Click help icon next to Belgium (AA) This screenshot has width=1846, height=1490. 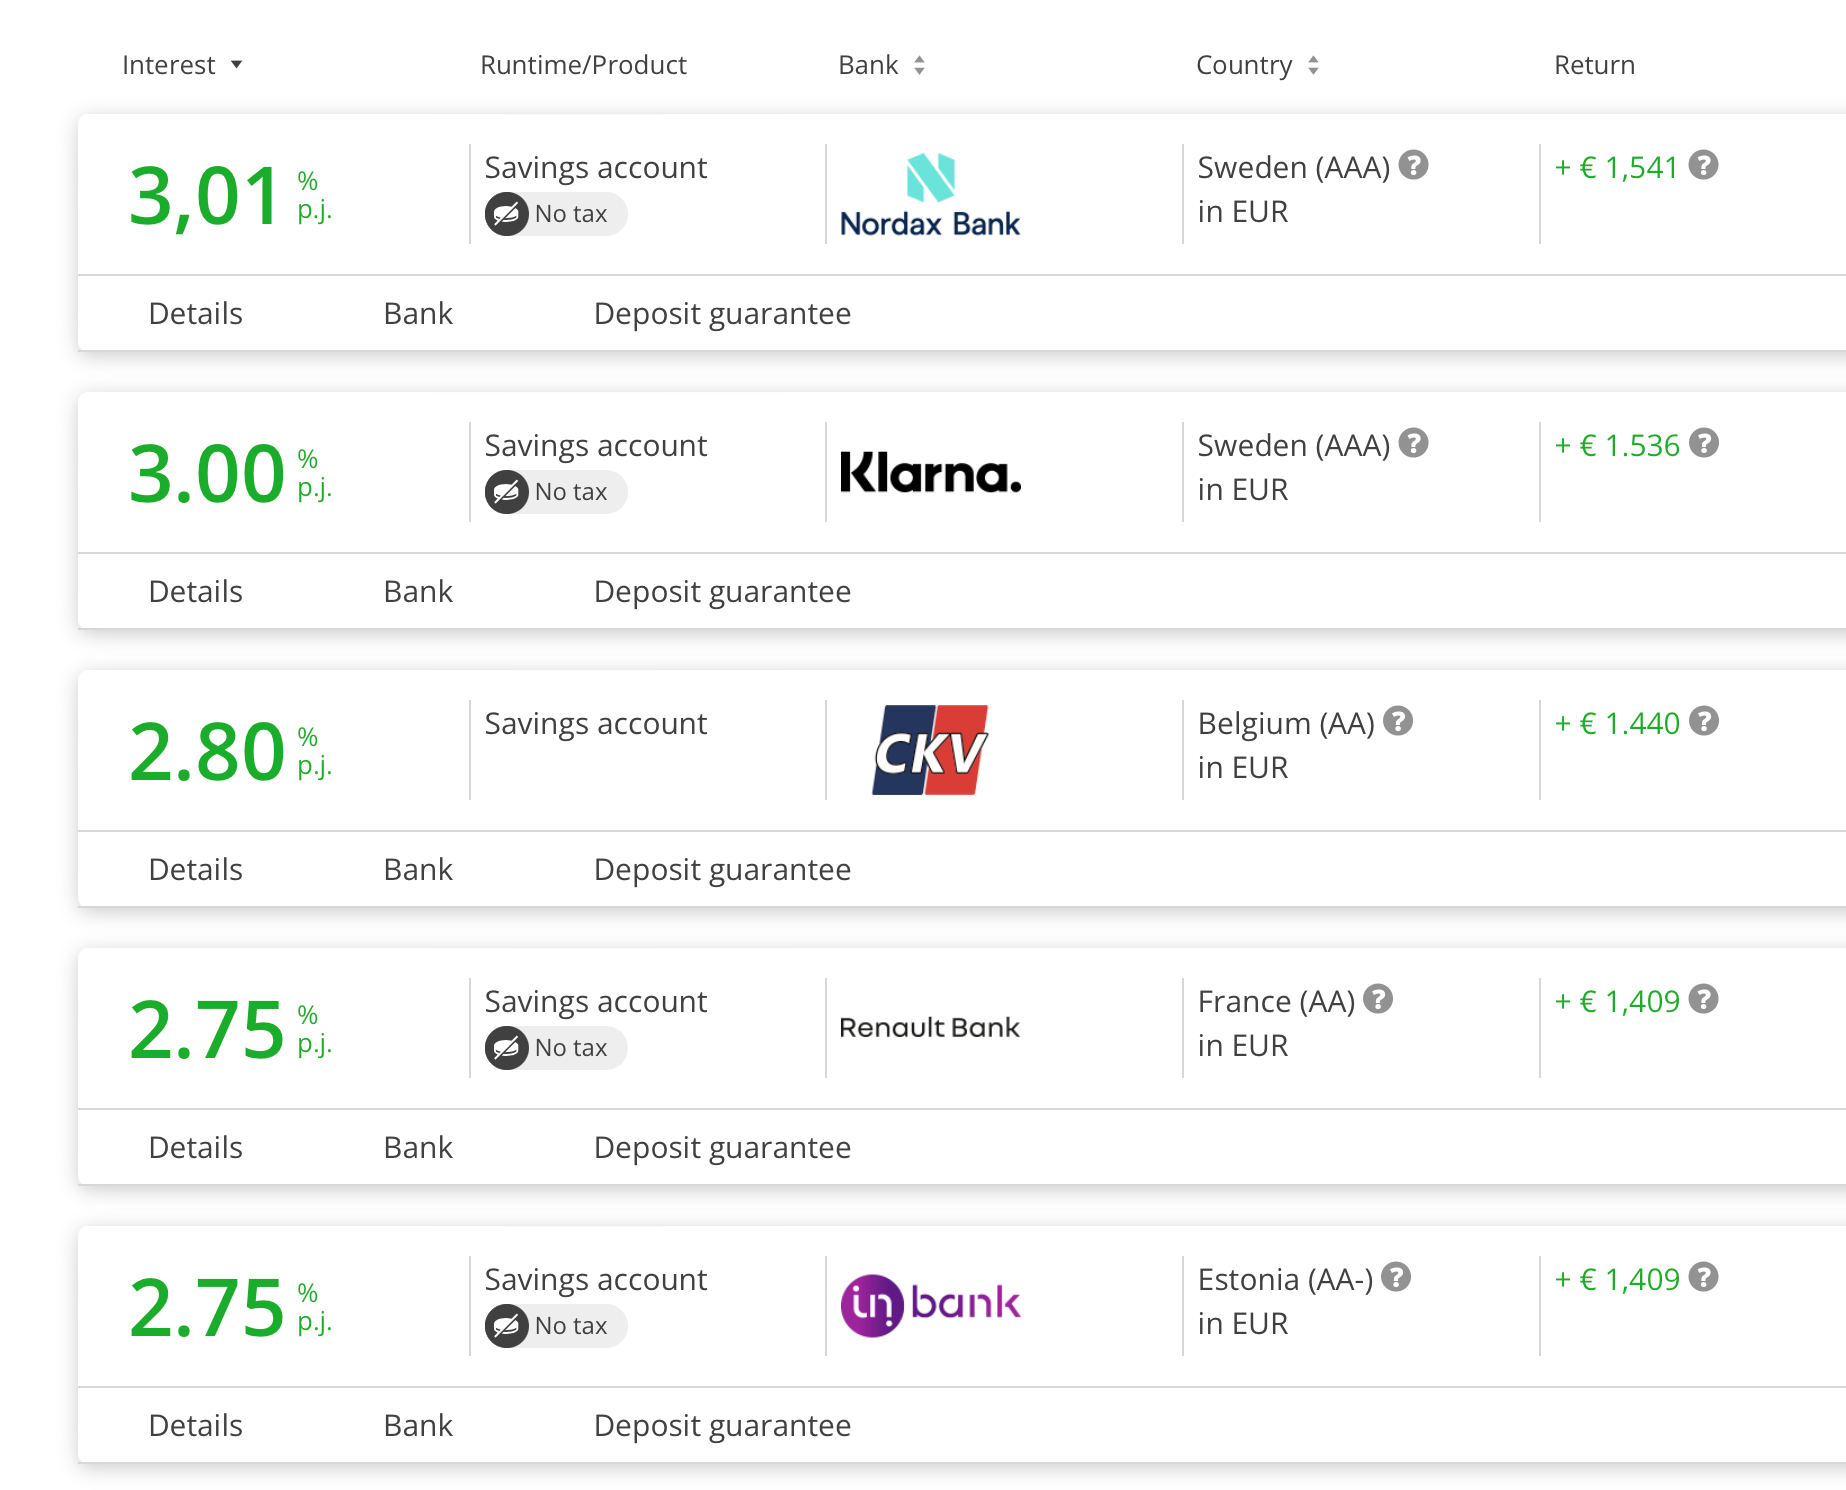[x=1398, y=721]
